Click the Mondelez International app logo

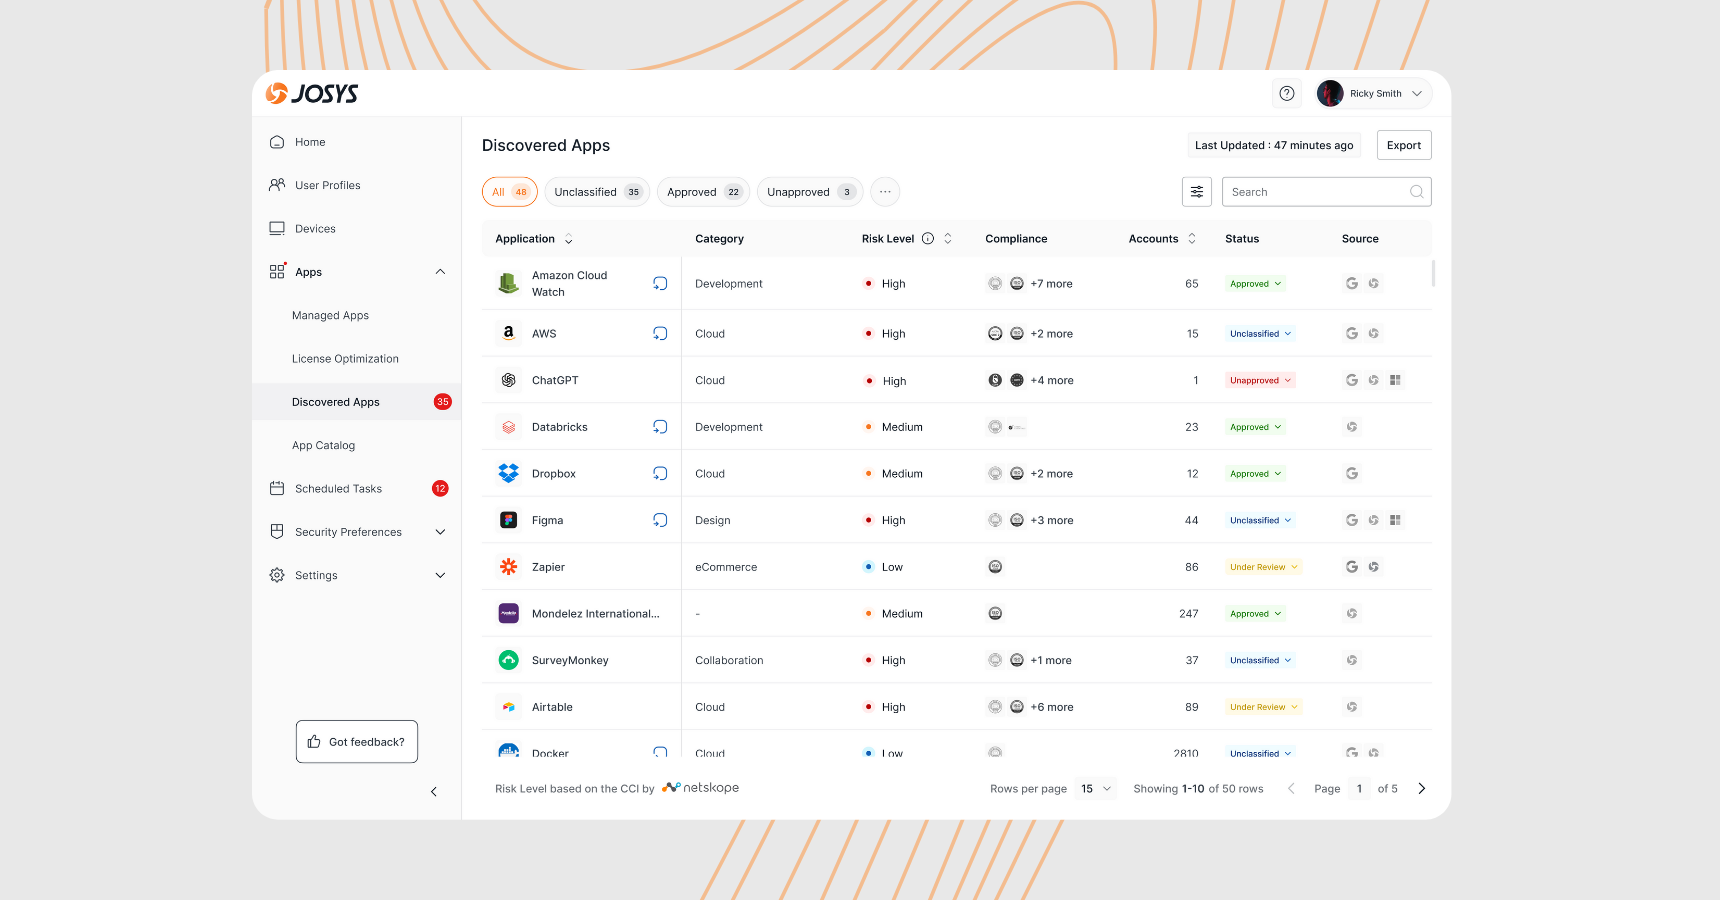click(x=509, y=614)
